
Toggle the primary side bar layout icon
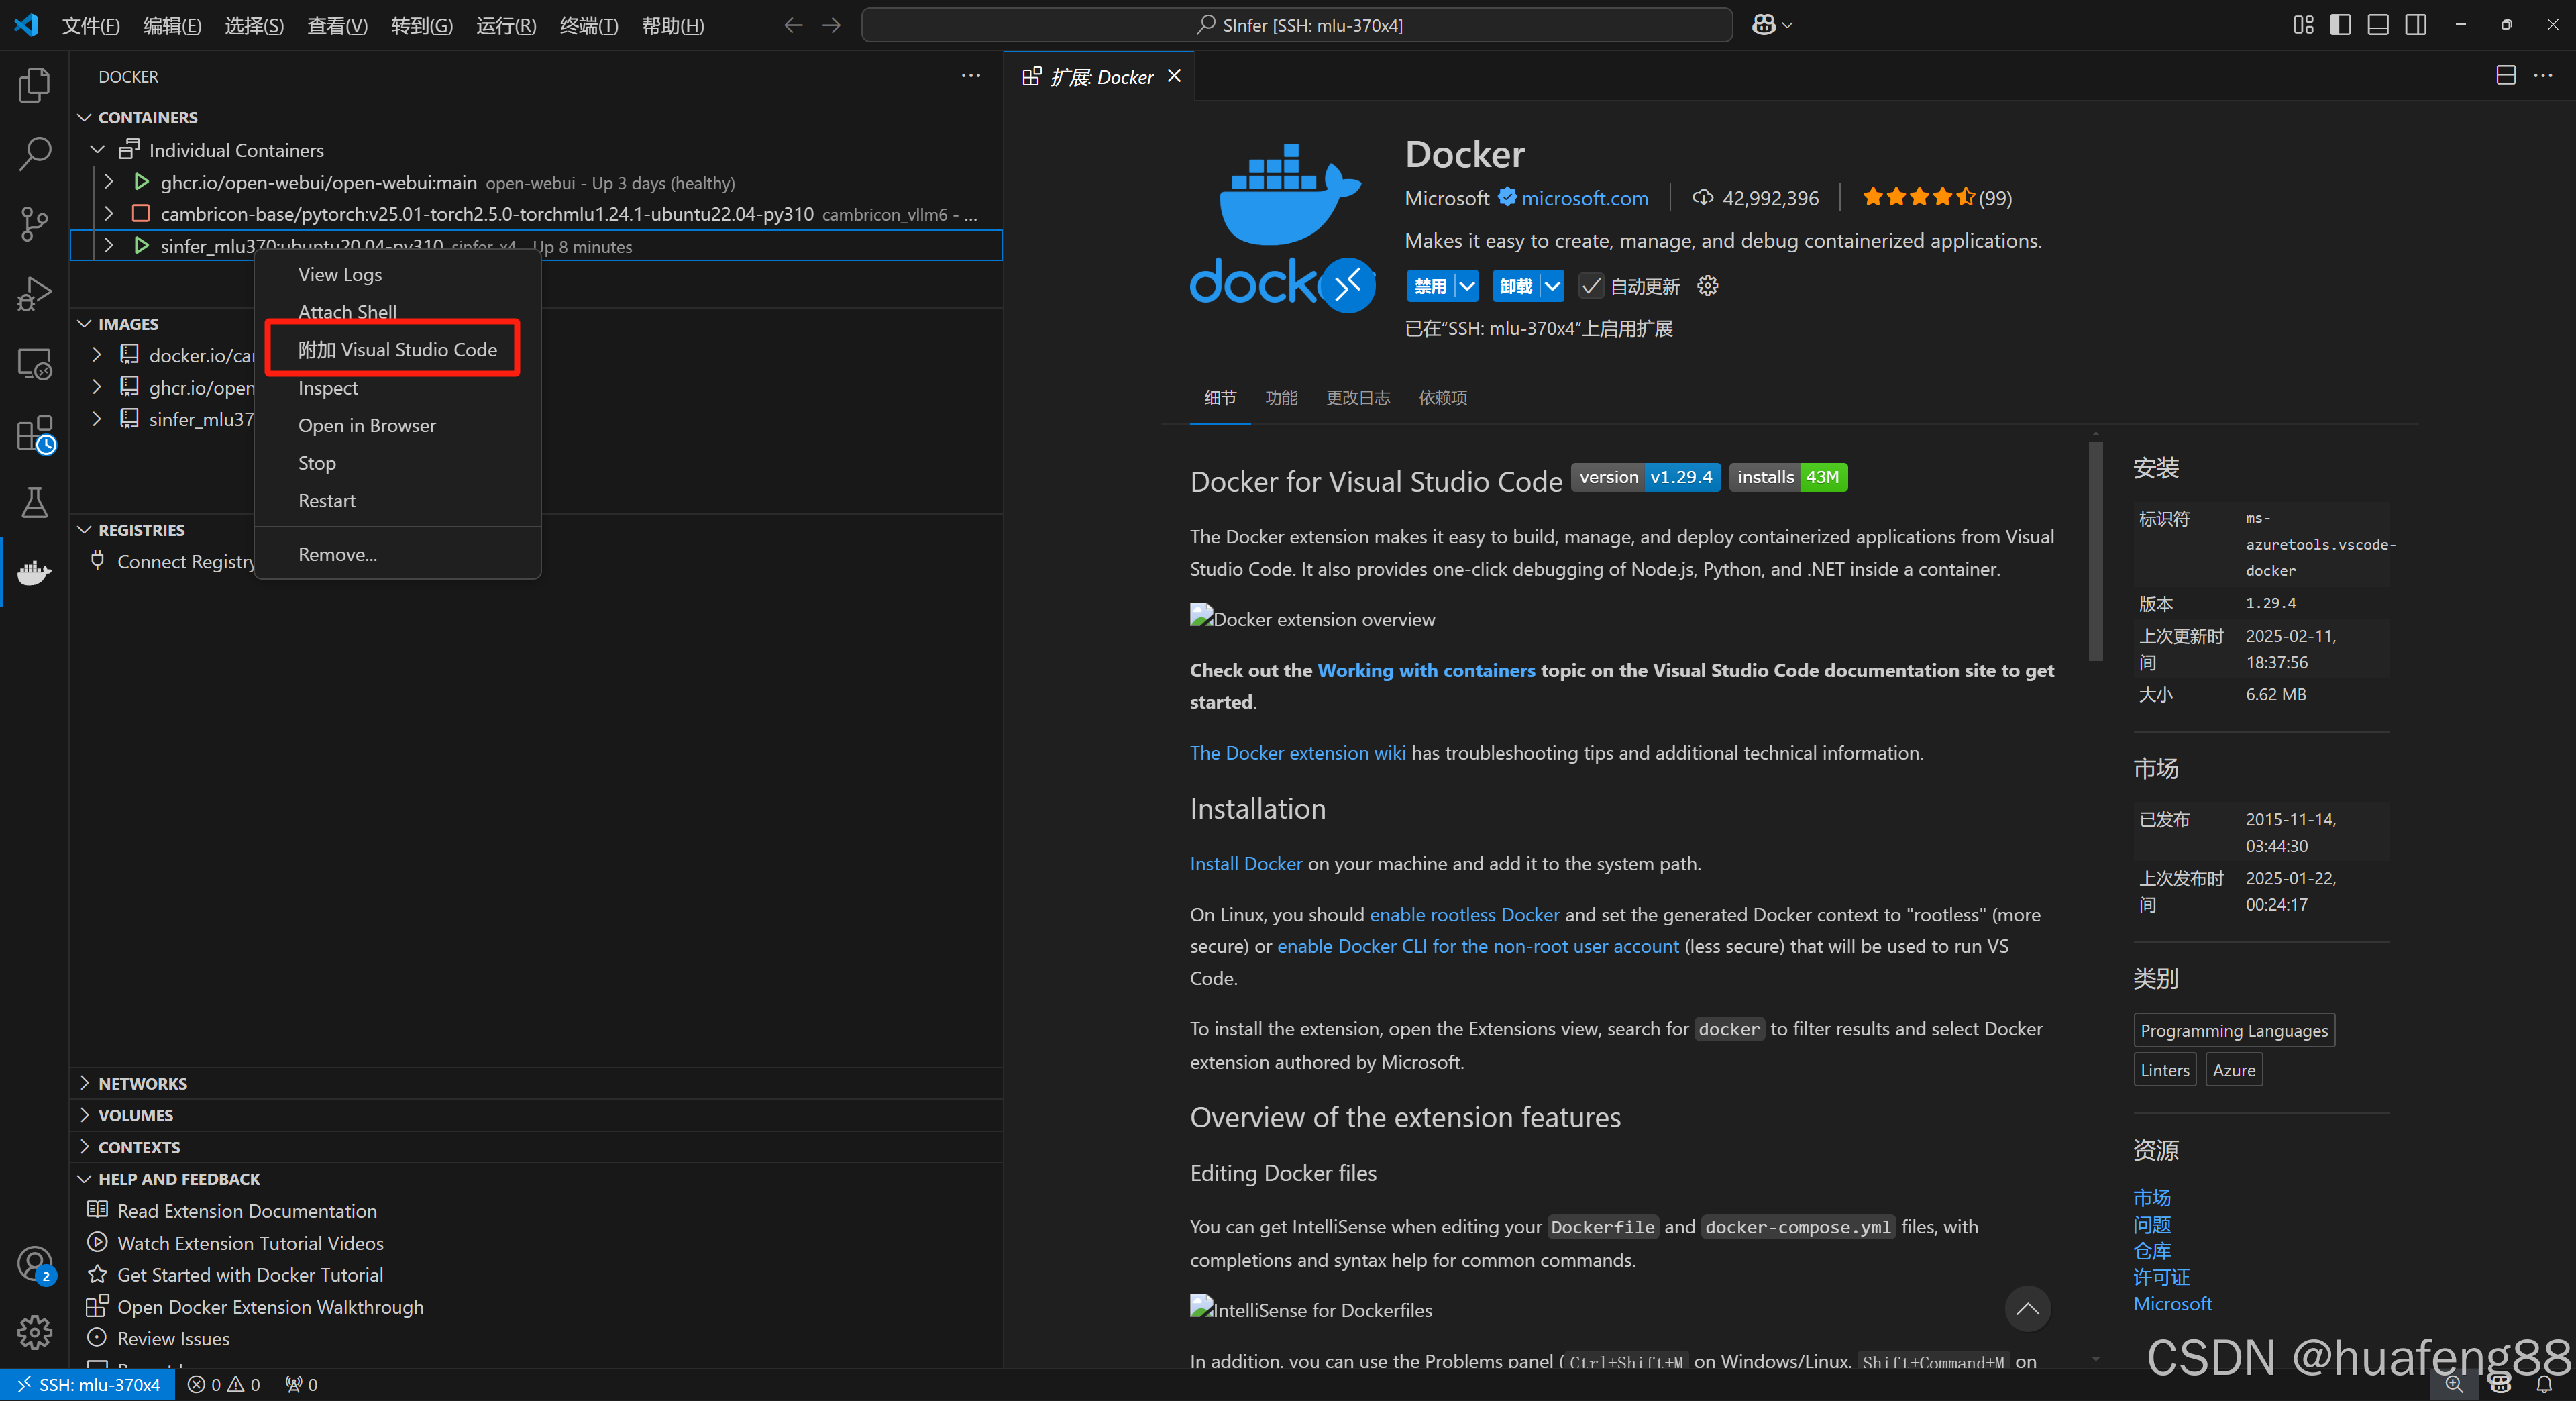[2340, 25]
